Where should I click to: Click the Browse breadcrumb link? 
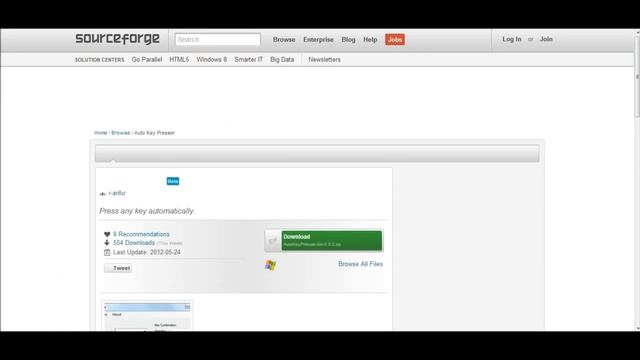[x=120, y=133]
